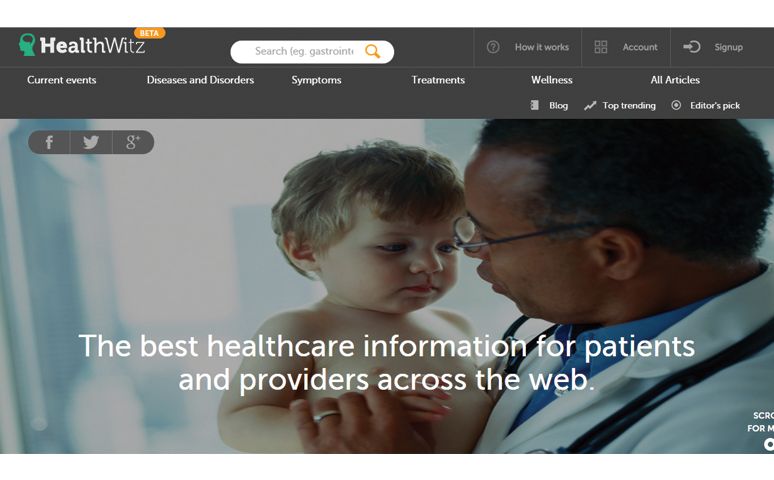774x480 pixels.
Task: Focus the search input field
Action: pyautogui.click(x=304, y=51)
